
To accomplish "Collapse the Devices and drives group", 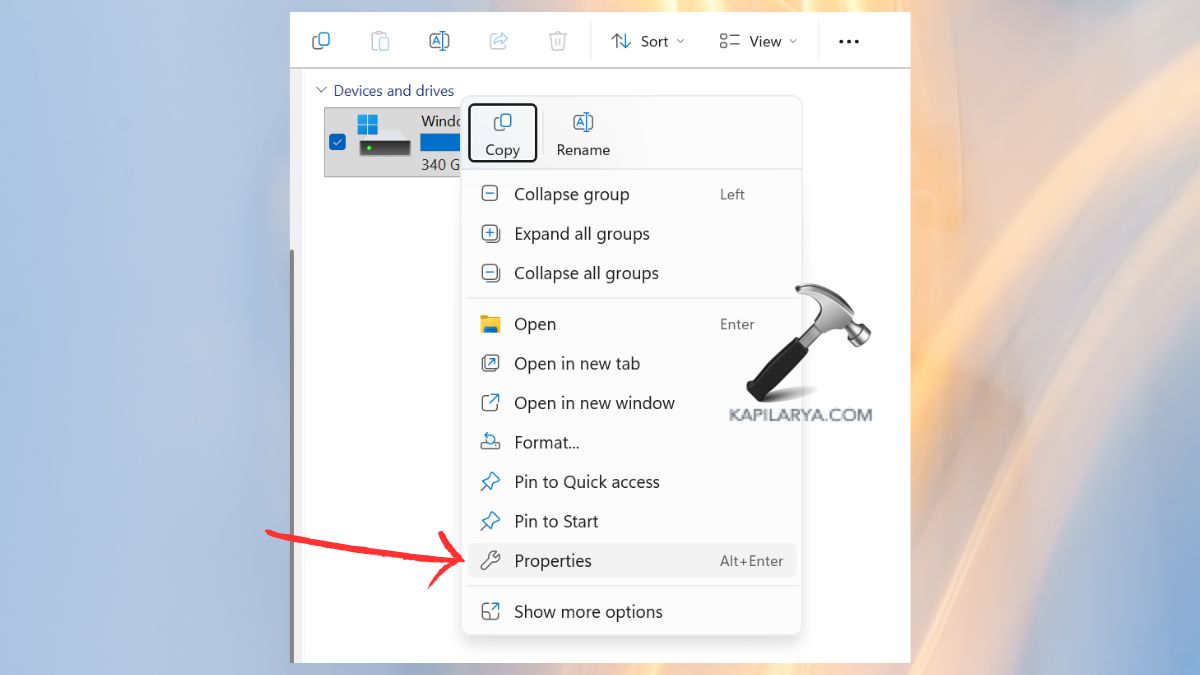I will (x=321, y=91).
